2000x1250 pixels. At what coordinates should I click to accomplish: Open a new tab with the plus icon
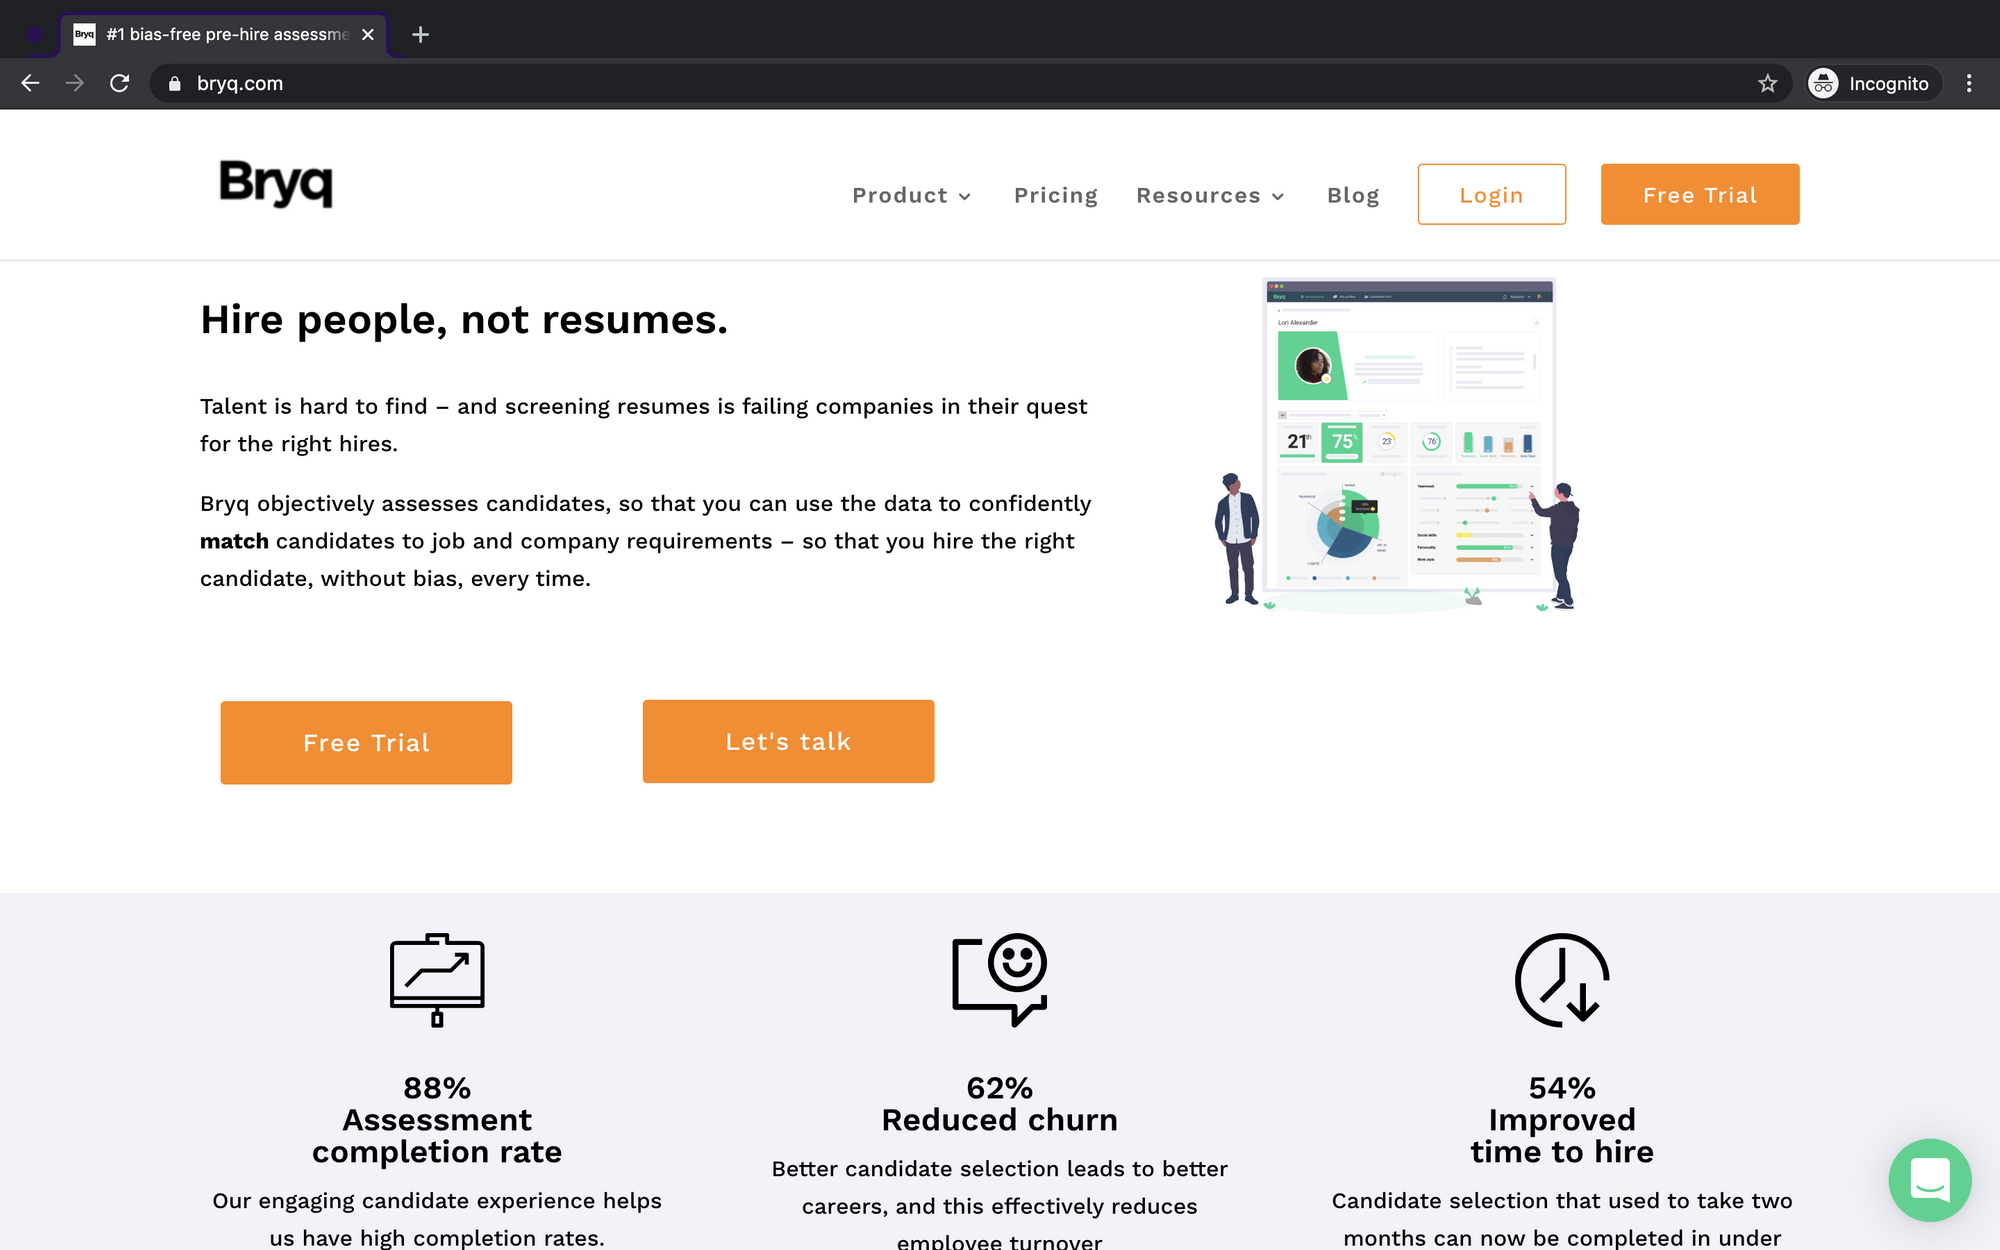(x=421, y=34)
